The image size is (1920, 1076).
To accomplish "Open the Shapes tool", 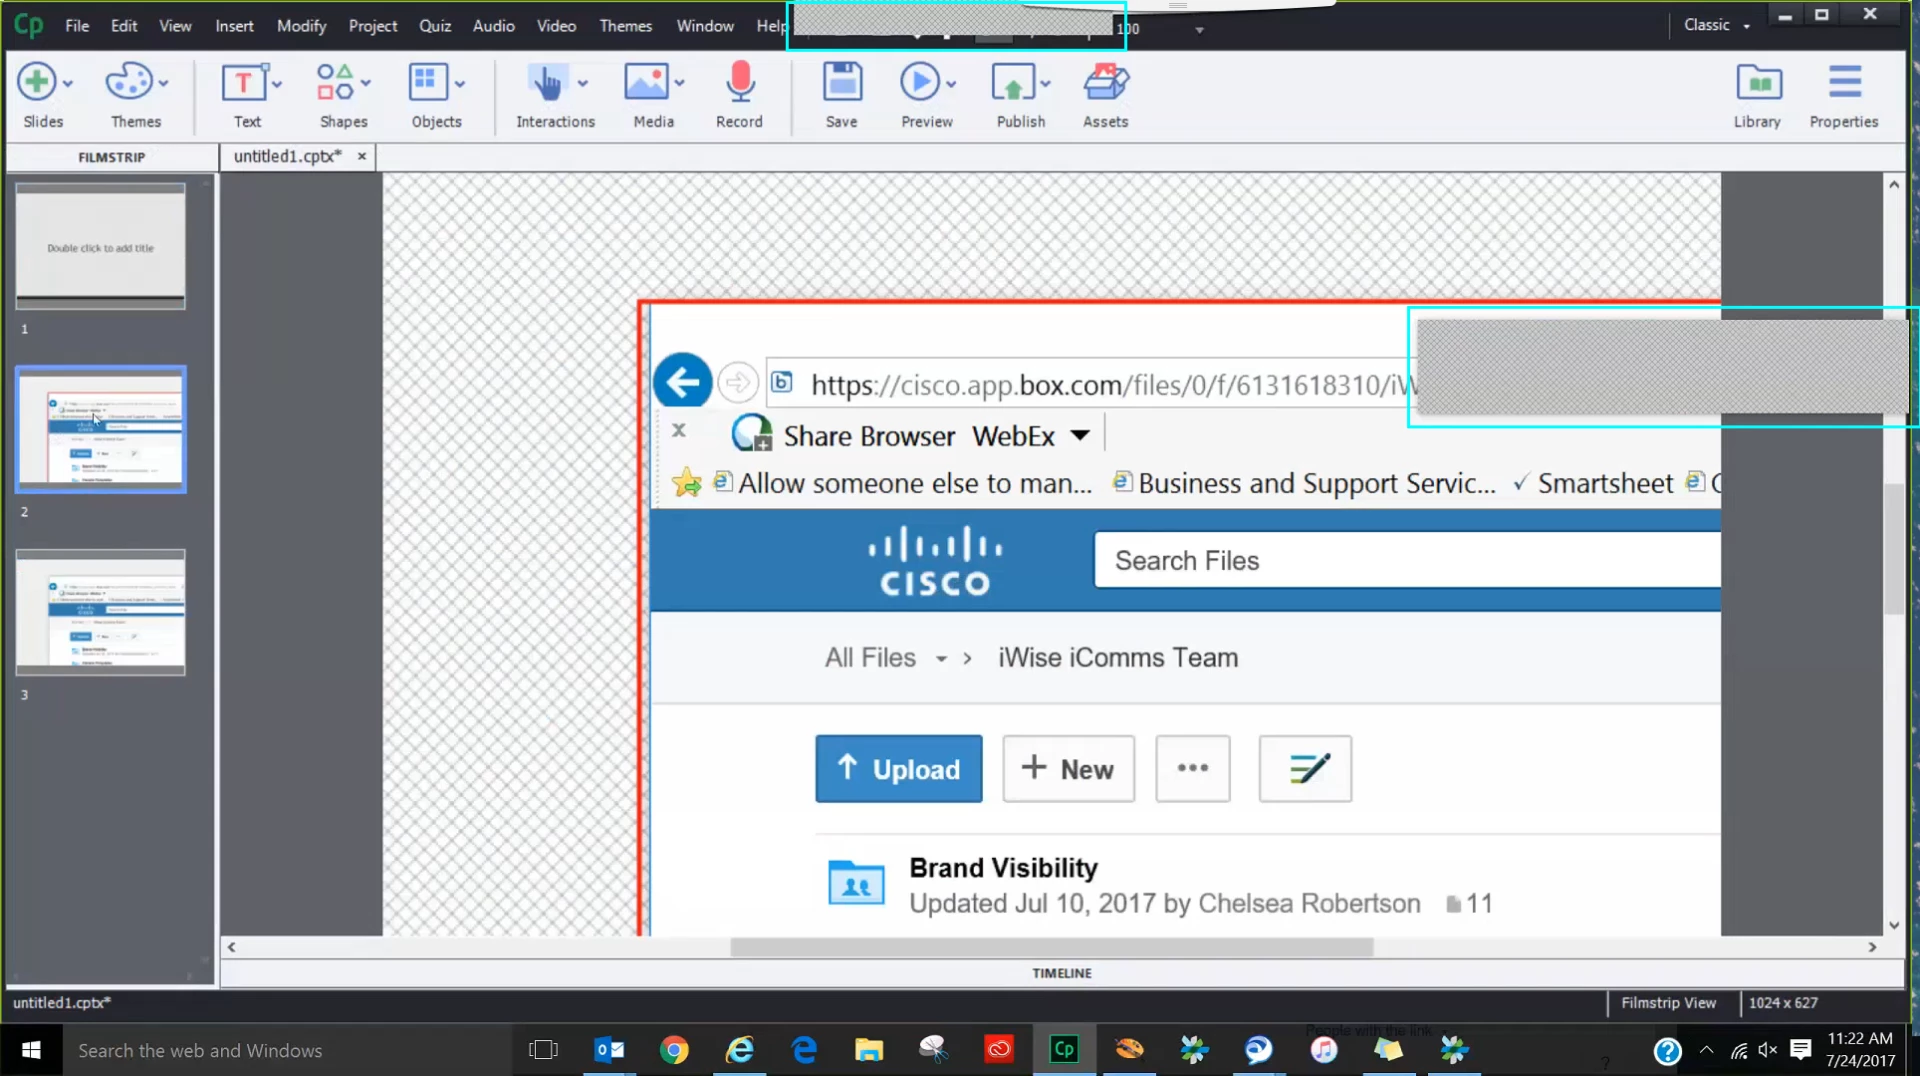I will point(335,82).
